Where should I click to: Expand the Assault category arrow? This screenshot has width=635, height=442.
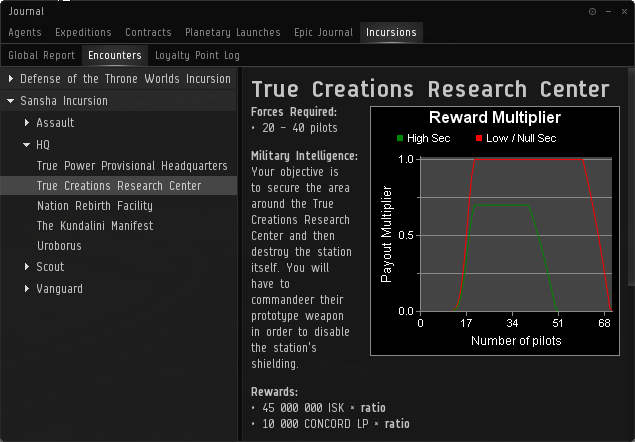click(27, 122)
